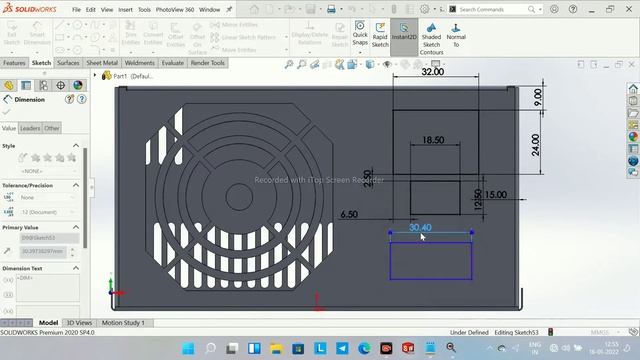Select the Offset Entities tool

[x=176, y=35]
